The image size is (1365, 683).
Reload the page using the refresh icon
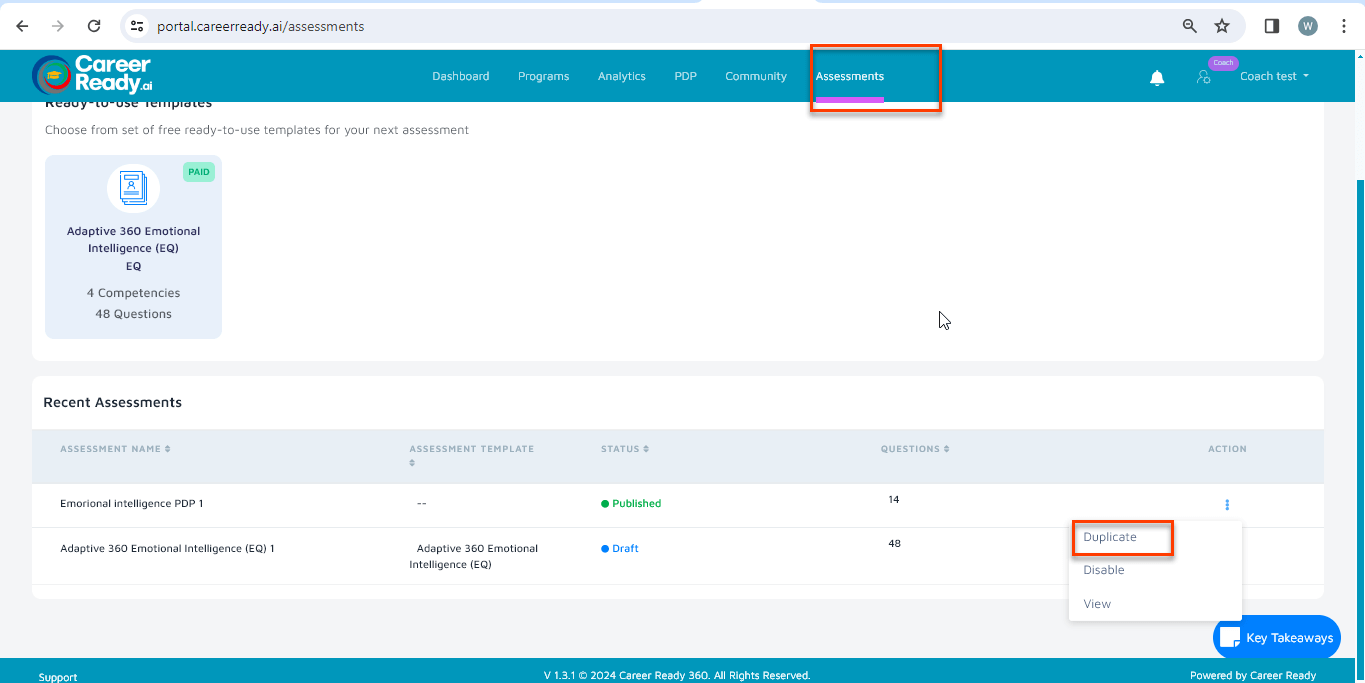(x=95, y=26)
